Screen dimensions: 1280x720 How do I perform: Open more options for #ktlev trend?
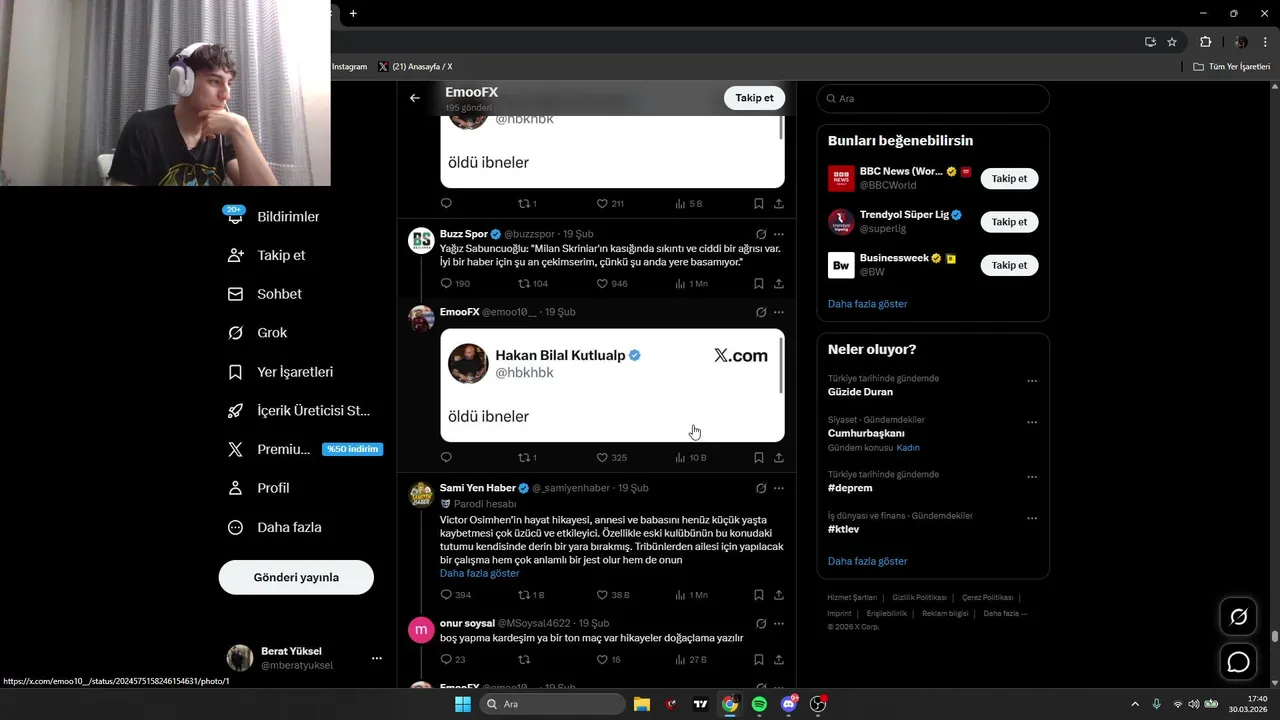click(x=1032, y=519)
